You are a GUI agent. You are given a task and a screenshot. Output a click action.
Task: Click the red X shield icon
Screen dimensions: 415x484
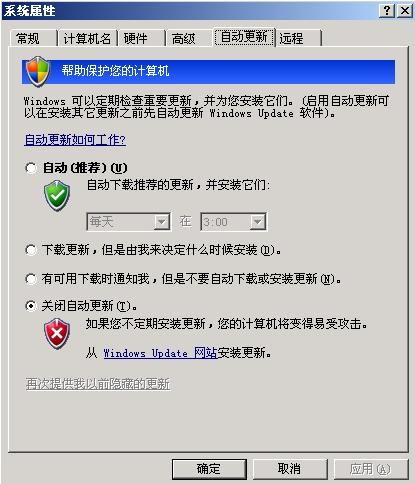[x=57, y=334]
